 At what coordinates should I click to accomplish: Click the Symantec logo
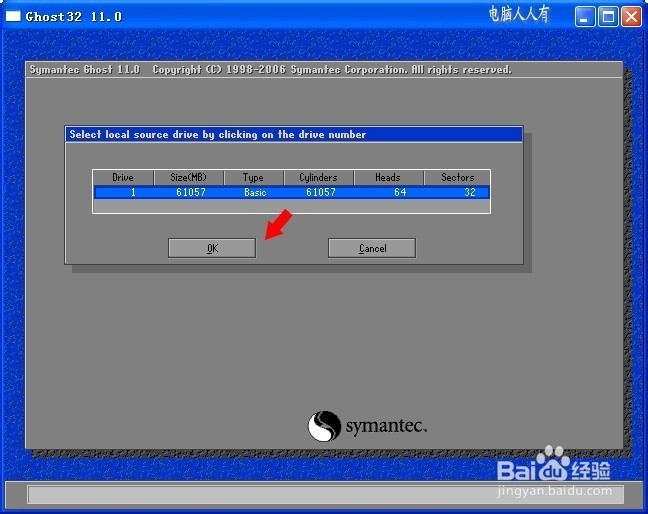pos(367,426)
